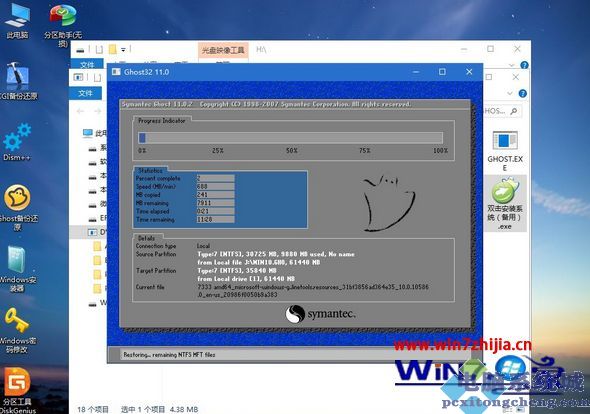Switch to the 光盘映像工具 ribbon tab
The height and width of the screenshot is (414, 590).
(223, 50)
